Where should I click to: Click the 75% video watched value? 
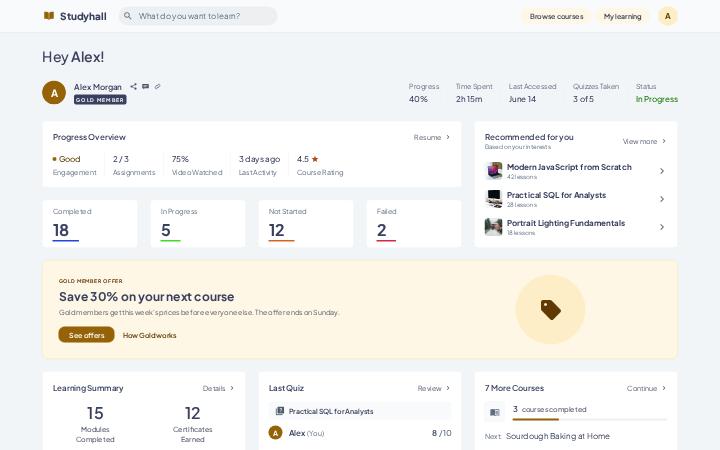180,159
